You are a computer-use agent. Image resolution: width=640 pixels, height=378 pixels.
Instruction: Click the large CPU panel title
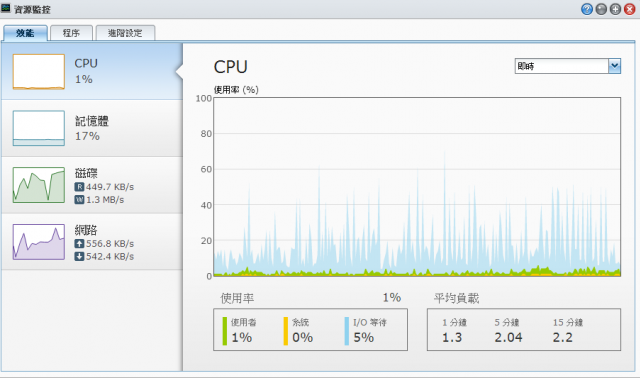coord(231,67)
